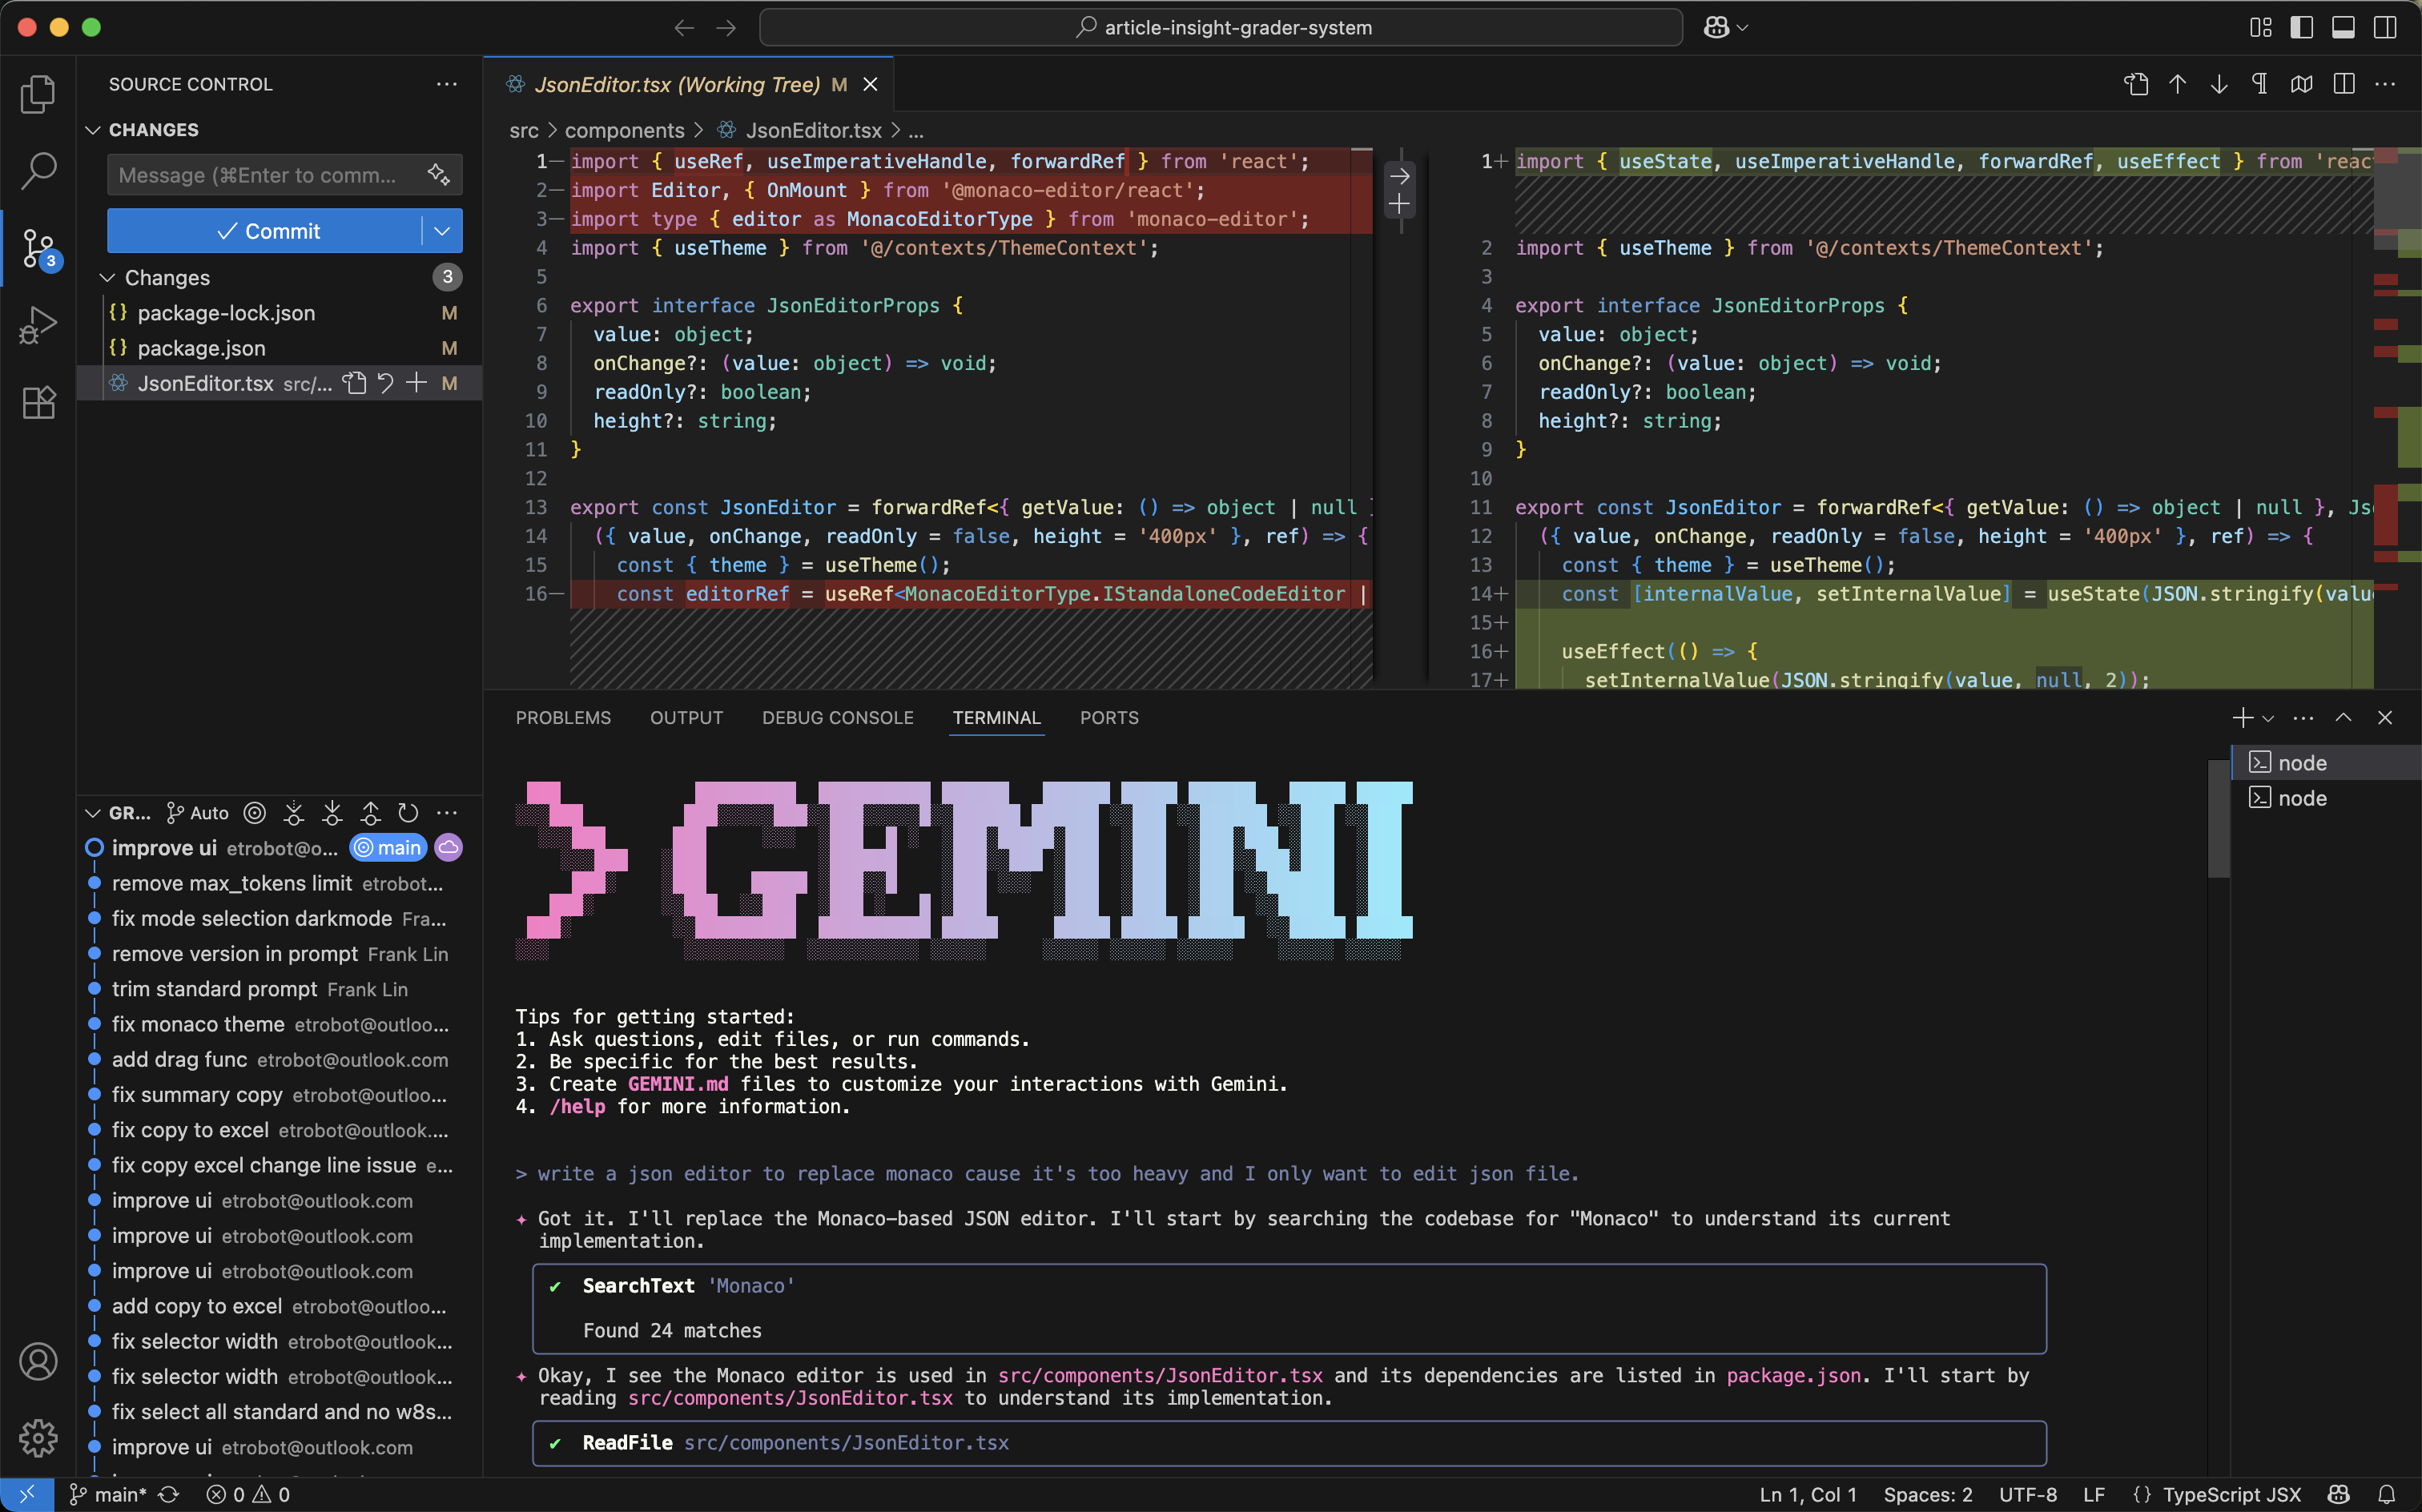Click main branch in status bar
Image resolution: width=2422 pixels, height=1512 pixels.
point(107,1494)
